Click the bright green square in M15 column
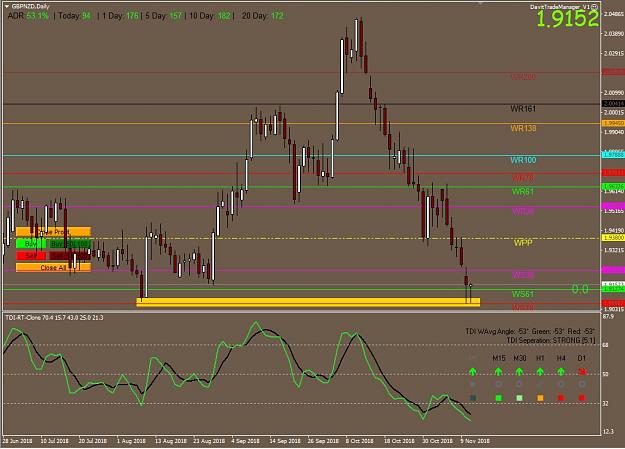 pyautogui.click(x=498, y=398)
